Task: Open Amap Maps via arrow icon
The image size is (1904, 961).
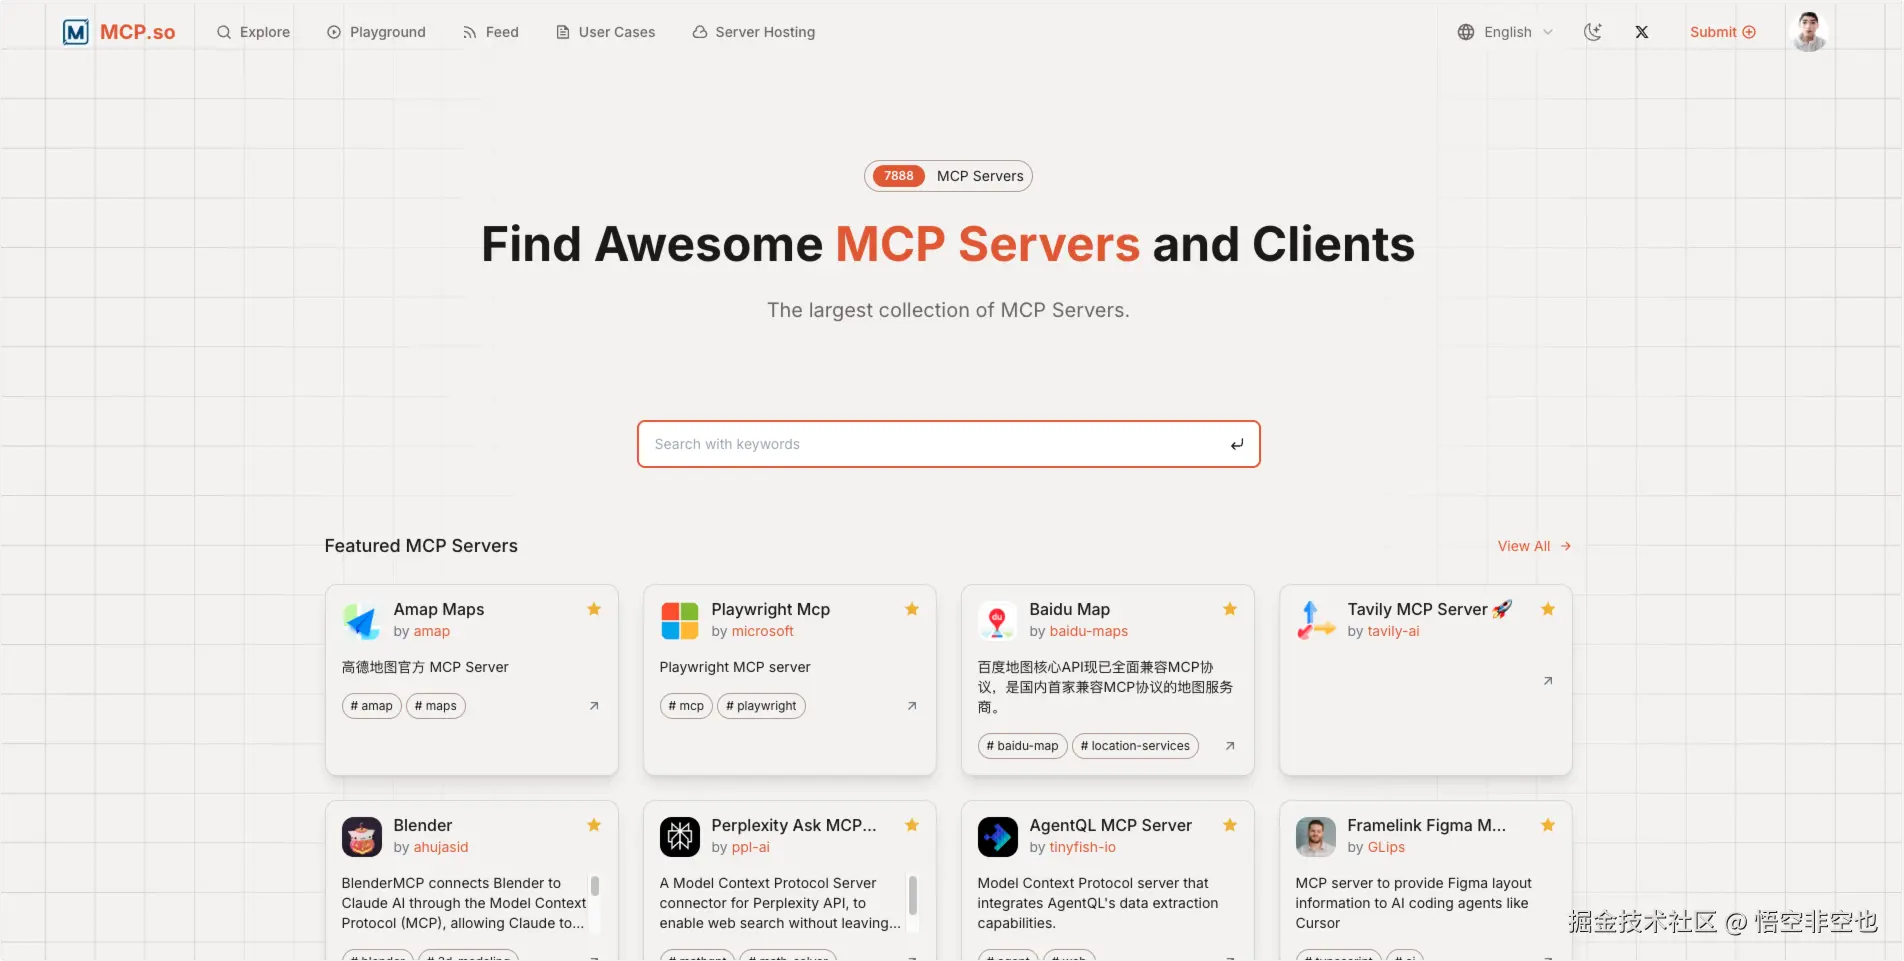Action: (x=594, y=706)
